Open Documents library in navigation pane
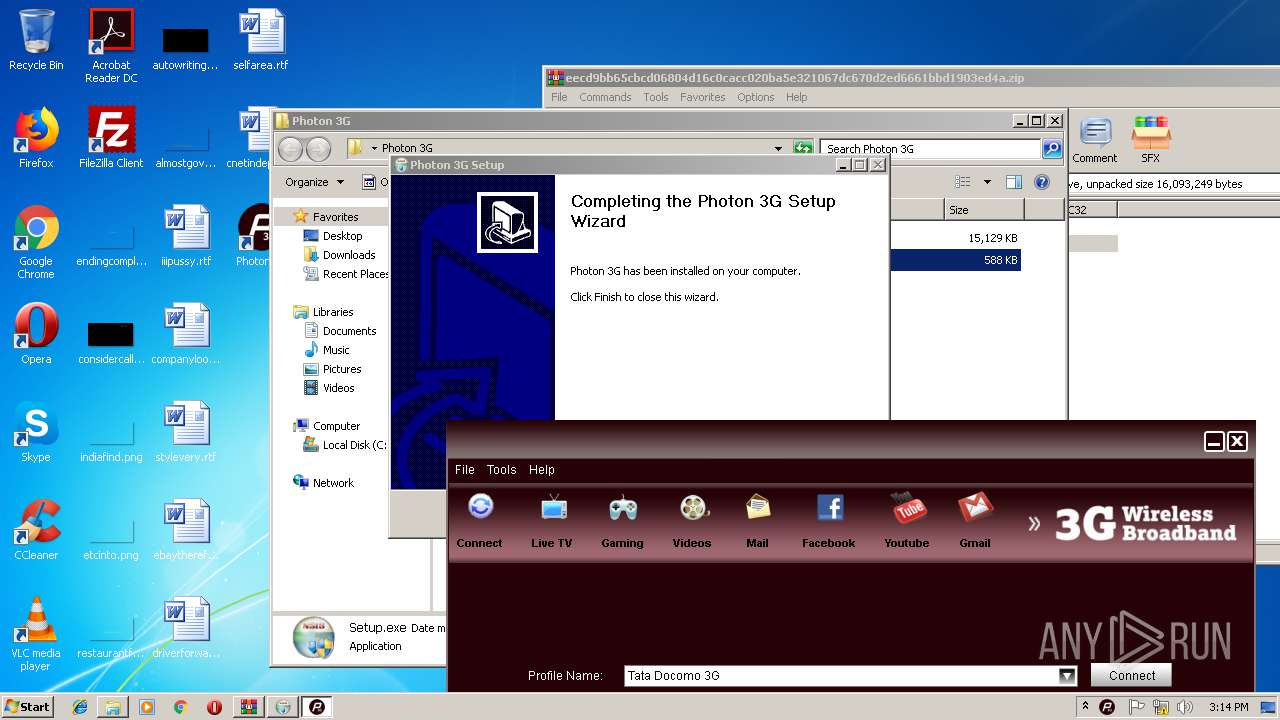The image size is (1280, 720). pos(349,331)
